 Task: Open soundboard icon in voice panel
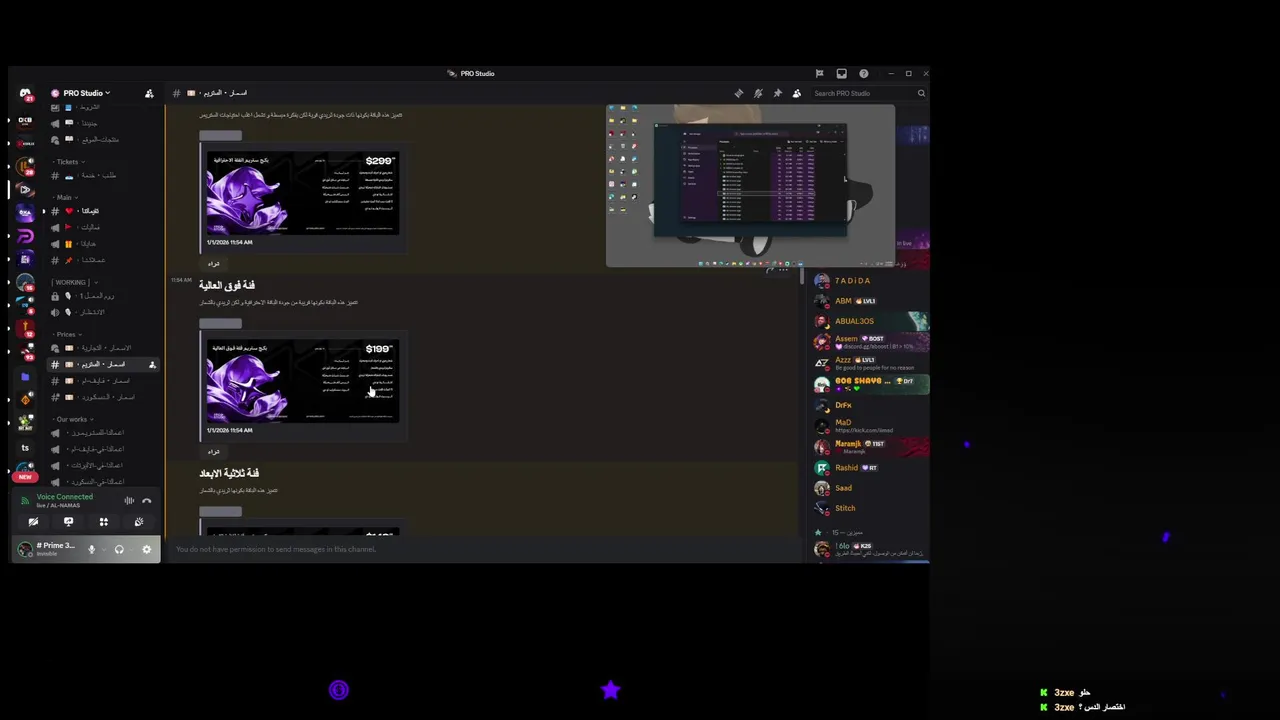[139, 522]
